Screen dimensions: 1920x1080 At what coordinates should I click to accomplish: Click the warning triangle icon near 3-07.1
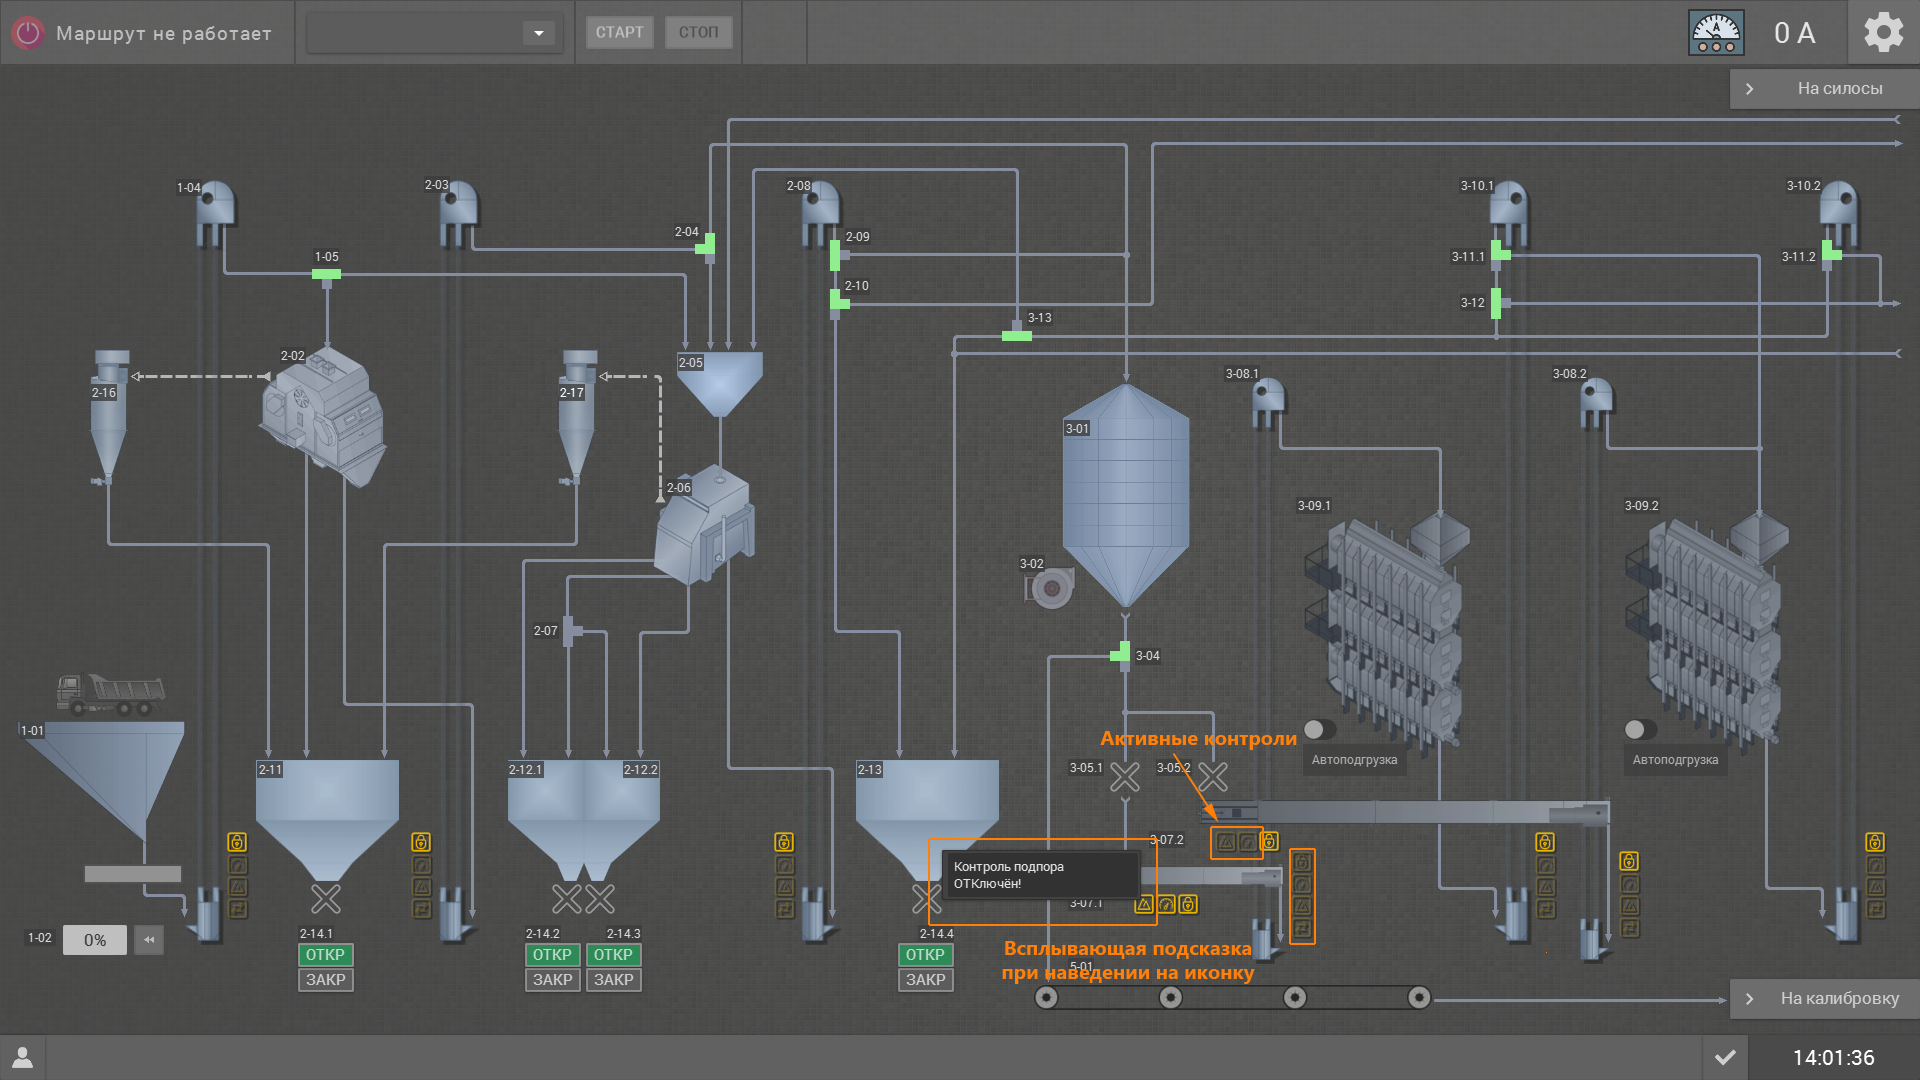[x=1144, y=905]
